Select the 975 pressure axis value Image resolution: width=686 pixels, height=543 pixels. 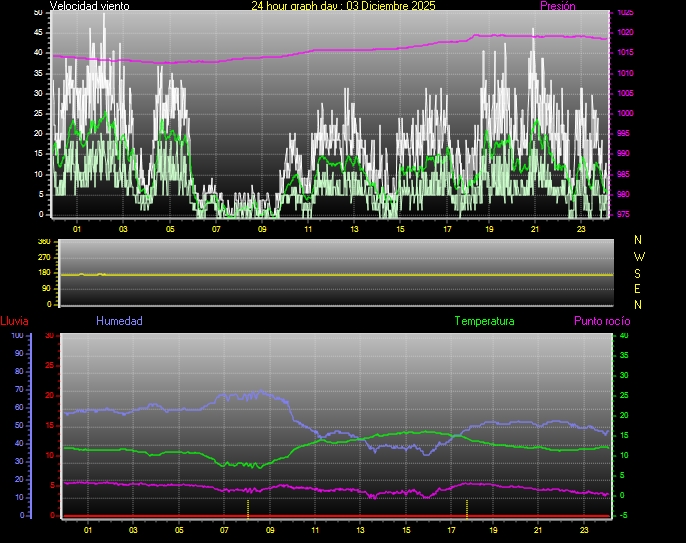tap(624, 214)
